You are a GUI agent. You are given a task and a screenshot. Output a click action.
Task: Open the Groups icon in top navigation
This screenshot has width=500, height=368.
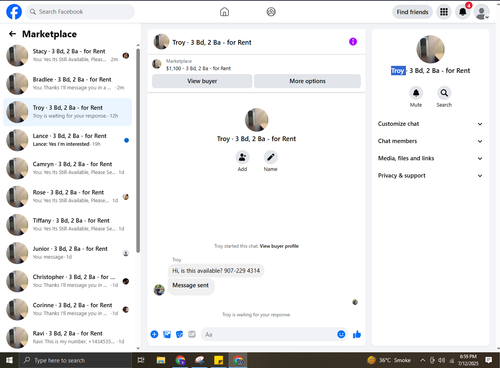(271, 12)
